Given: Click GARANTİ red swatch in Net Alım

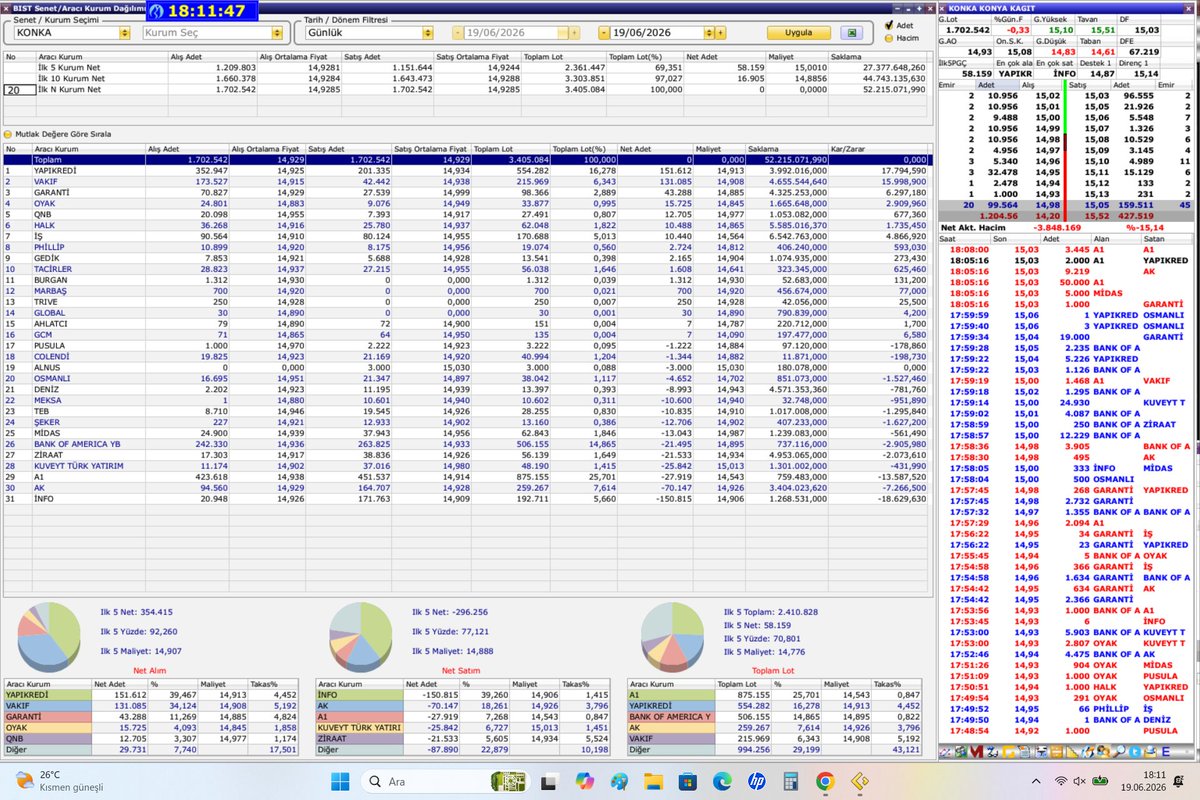Looking at the screenshot, I should (47, 715).
